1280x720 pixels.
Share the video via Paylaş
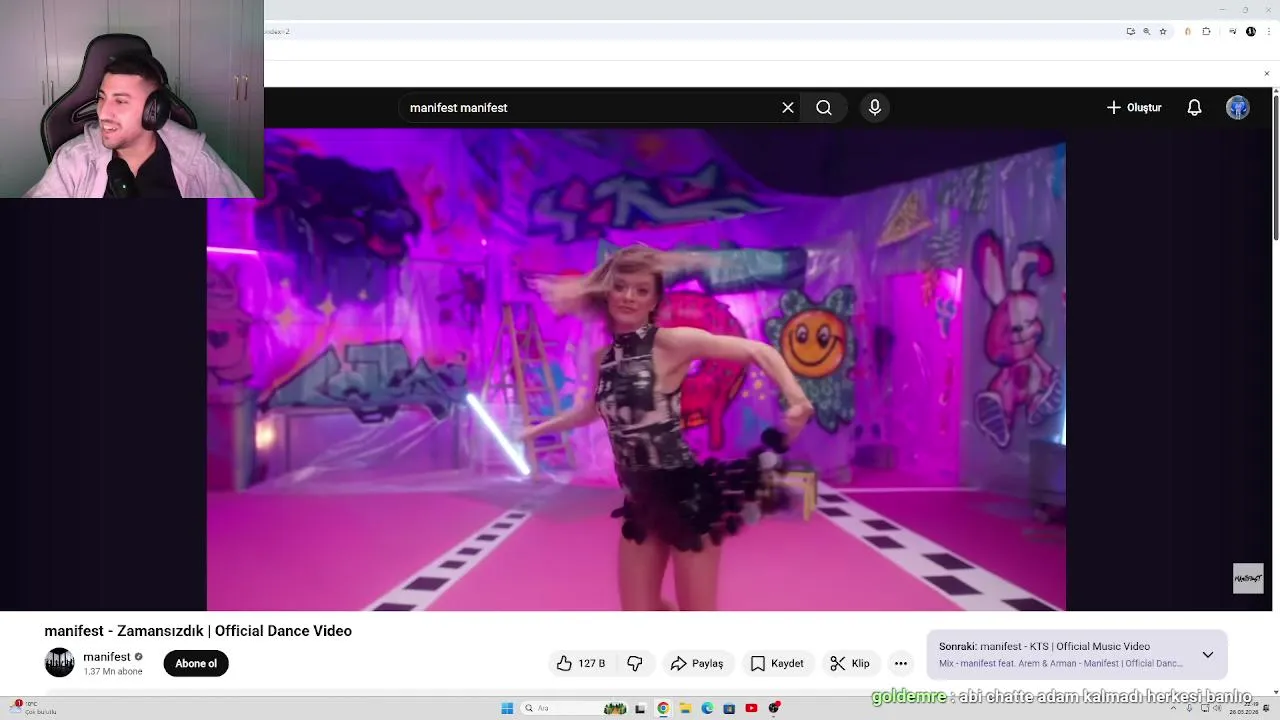[x=697, y=663]
